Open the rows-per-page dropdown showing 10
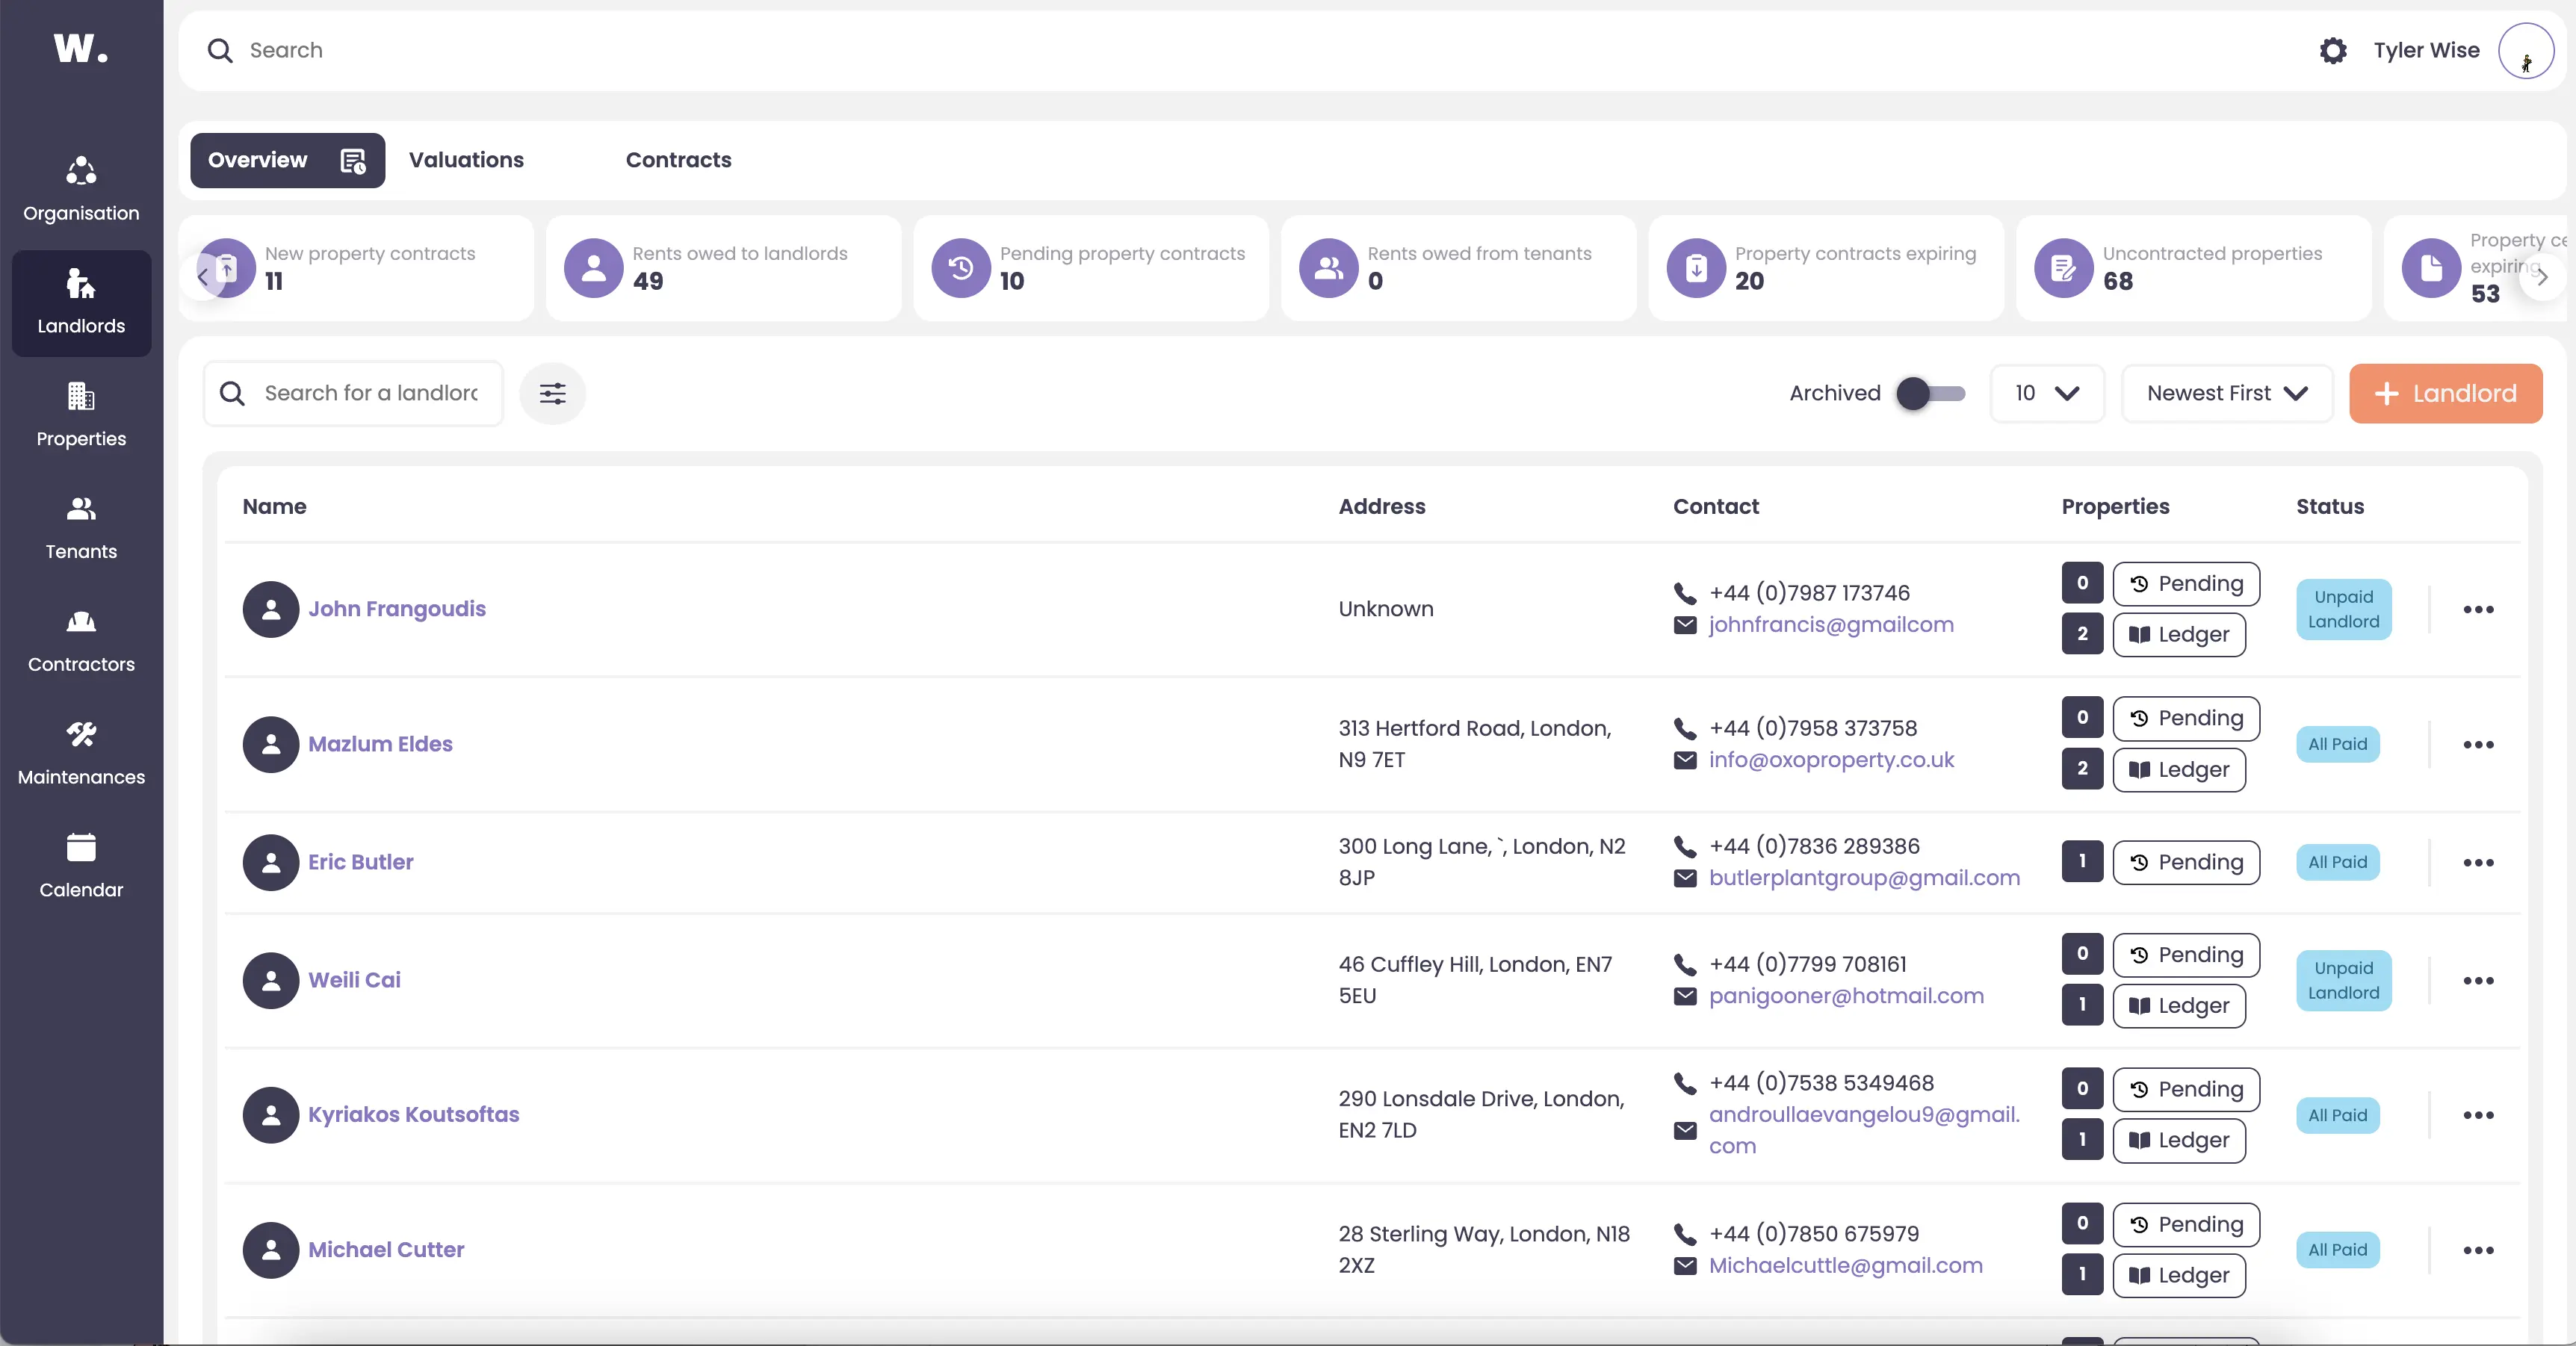 [2047, 393]
